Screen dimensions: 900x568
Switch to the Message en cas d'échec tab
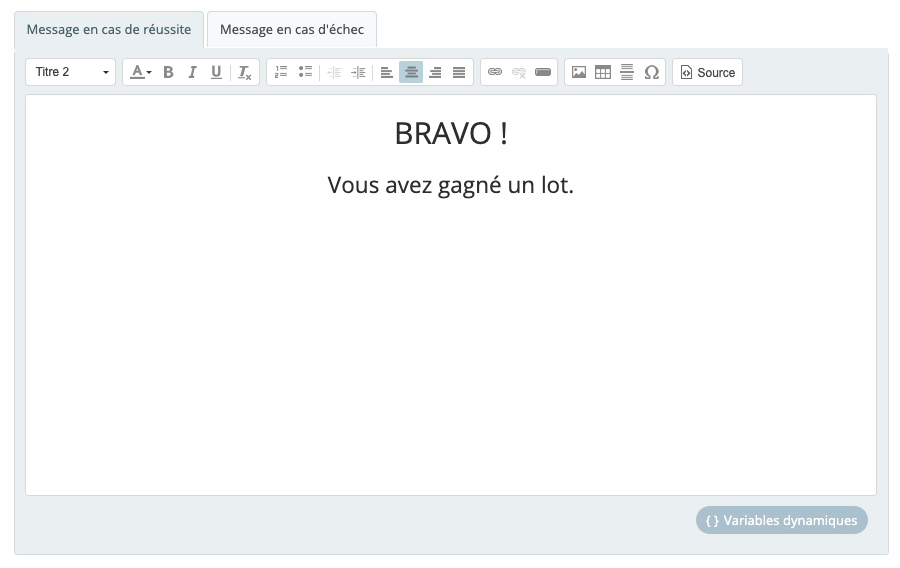pos(292,30)
